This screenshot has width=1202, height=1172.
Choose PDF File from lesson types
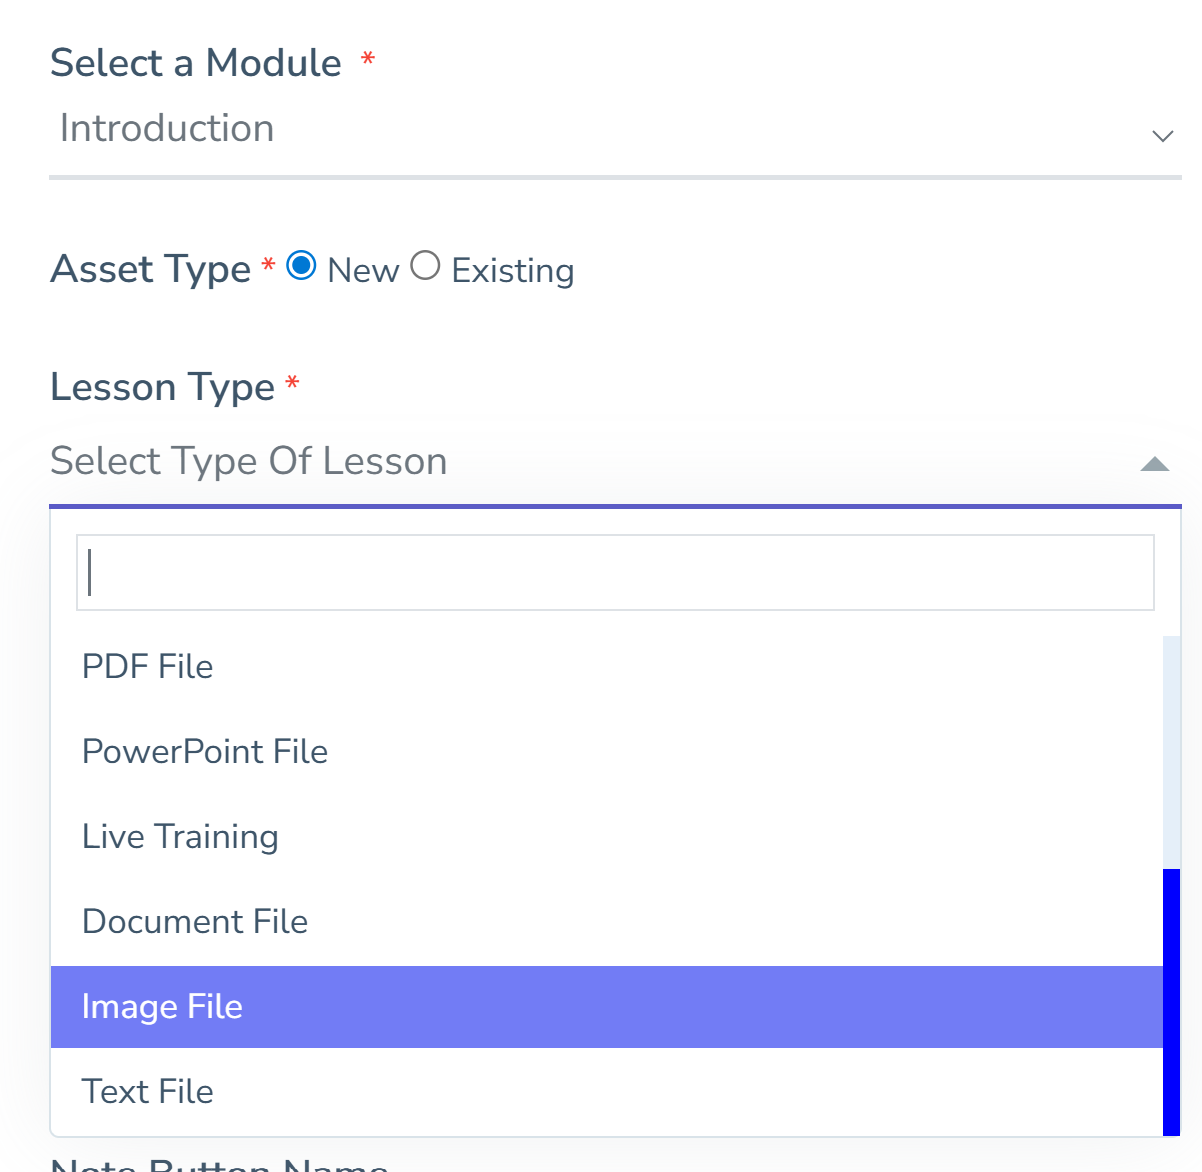point(148,667)
